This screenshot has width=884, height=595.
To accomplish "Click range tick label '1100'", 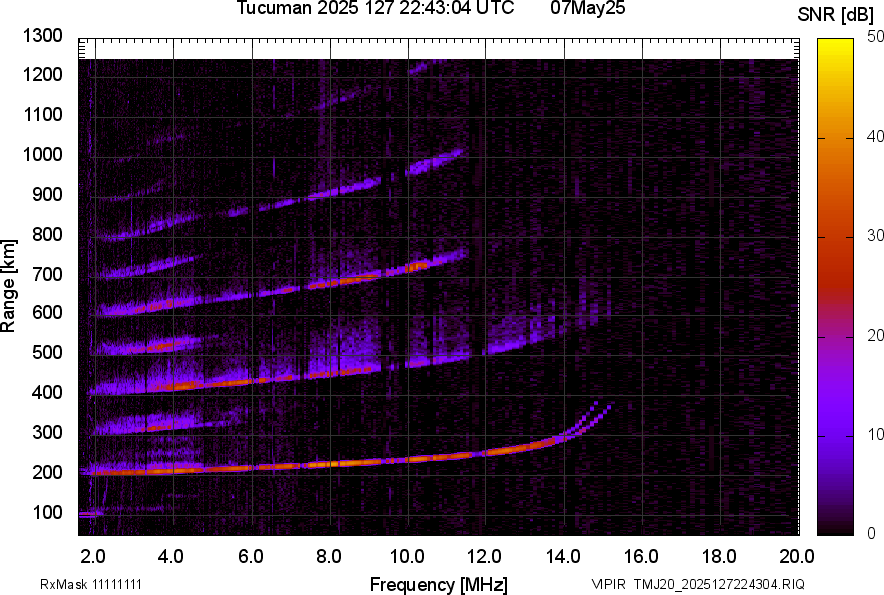I will pos(42,114).
